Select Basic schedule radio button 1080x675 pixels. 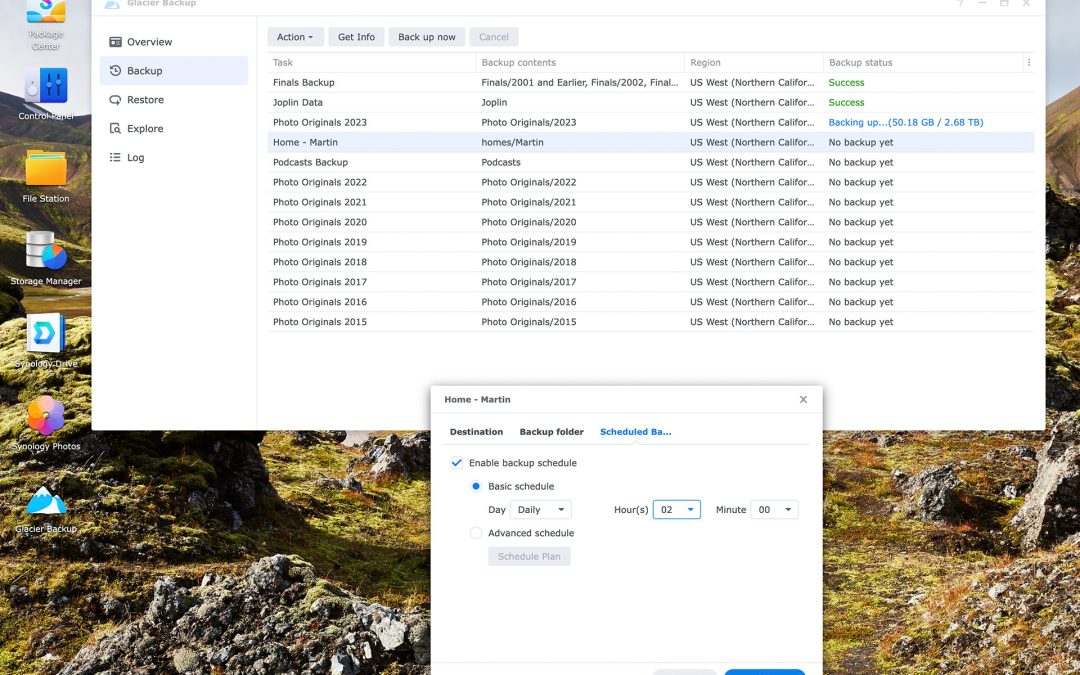(x=476, y=486)
